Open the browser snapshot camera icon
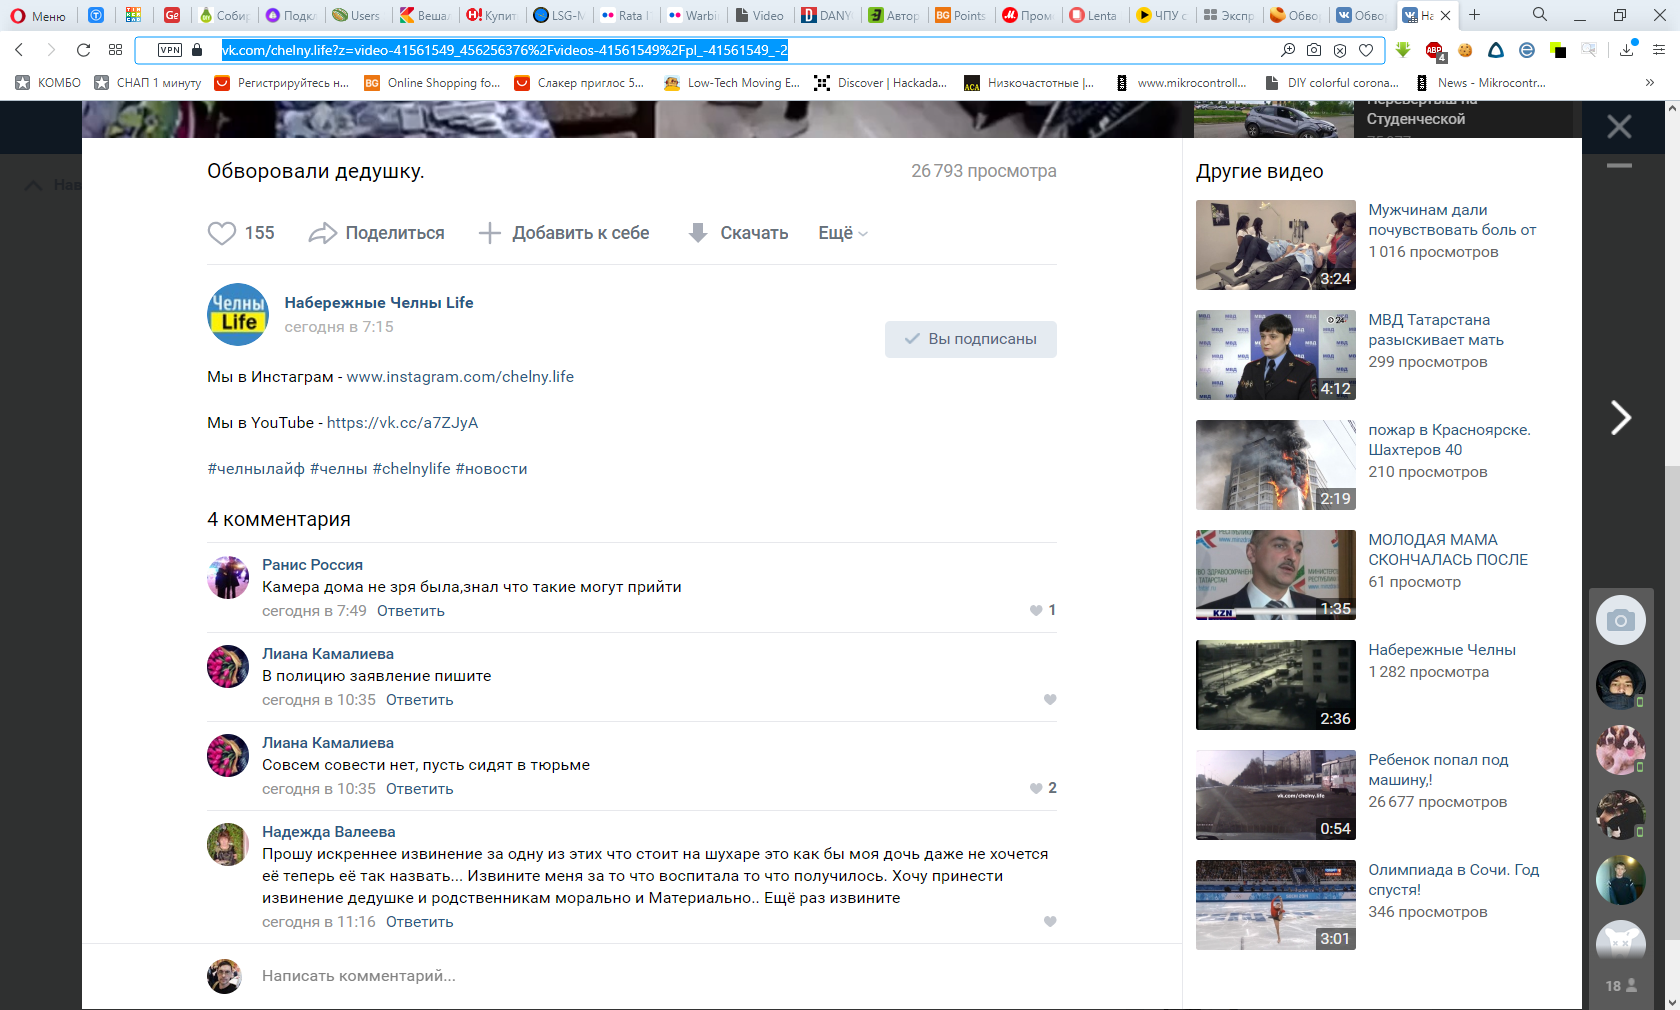The width and height of the screenshot is (1680, 1010). click(x=1314, y=50)
